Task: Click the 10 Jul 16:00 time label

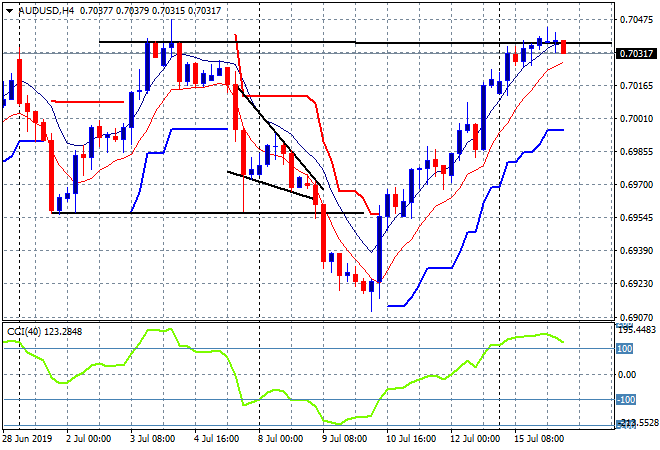Action: pyautogui.click(x=411, y=439)
